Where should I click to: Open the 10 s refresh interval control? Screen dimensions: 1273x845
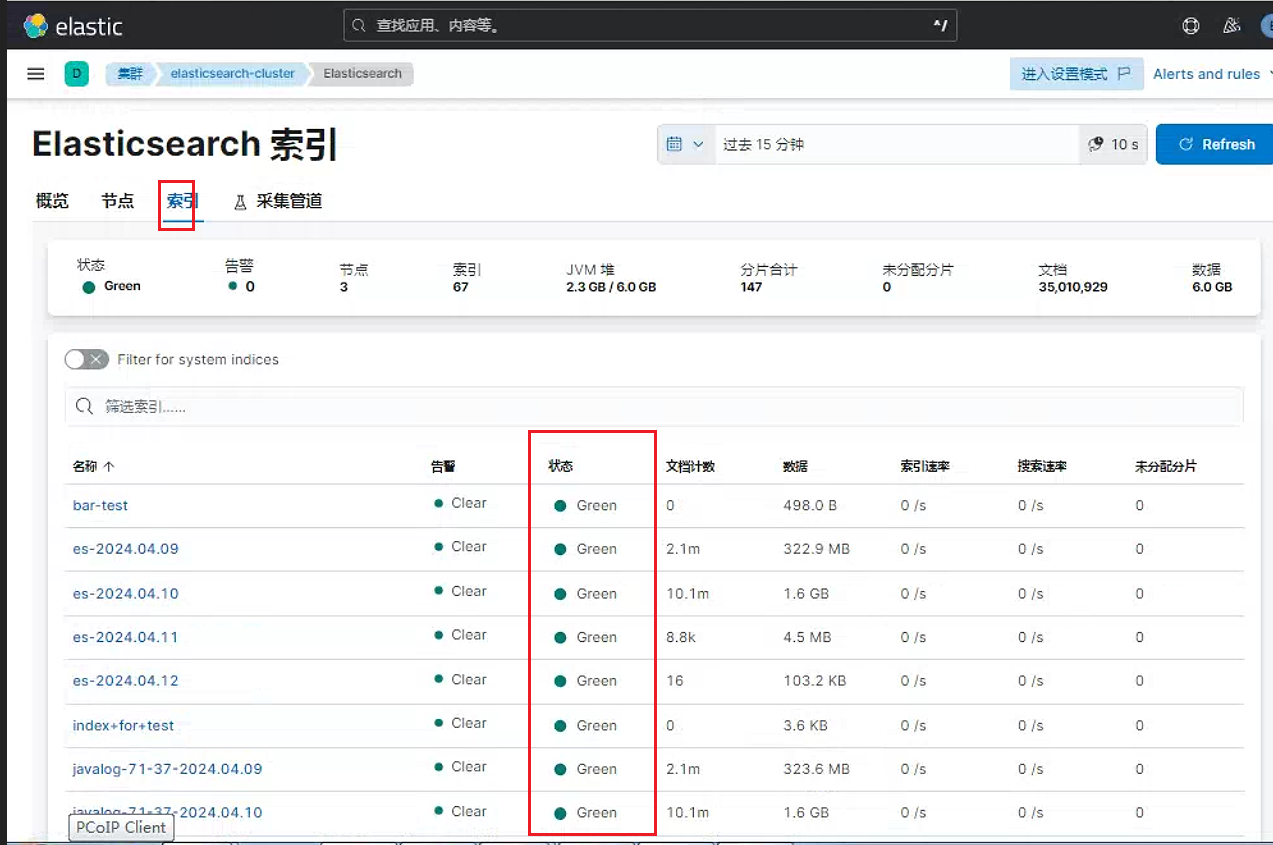(1113, 144)
